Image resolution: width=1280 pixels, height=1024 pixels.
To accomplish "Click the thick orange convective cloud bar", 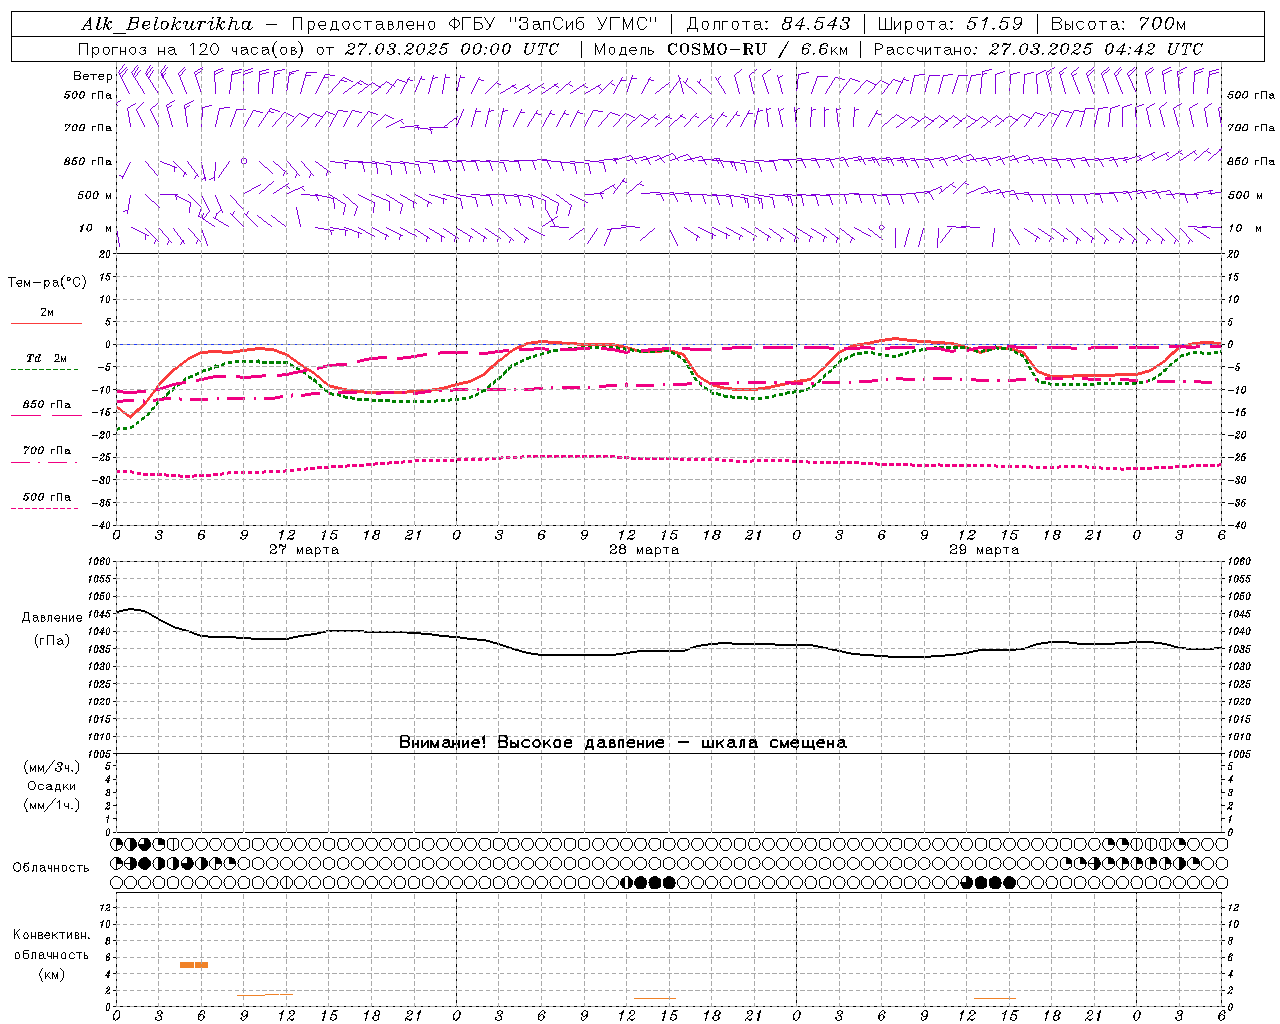I will coord(194,965).
